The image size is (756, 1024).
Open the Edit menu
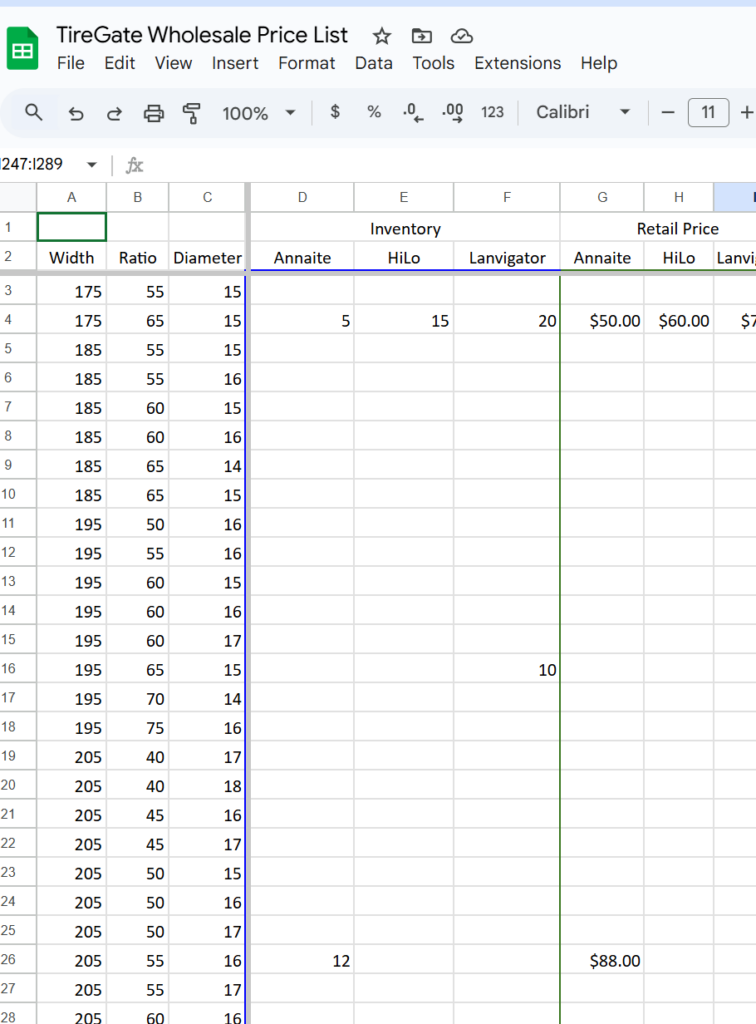119,63
